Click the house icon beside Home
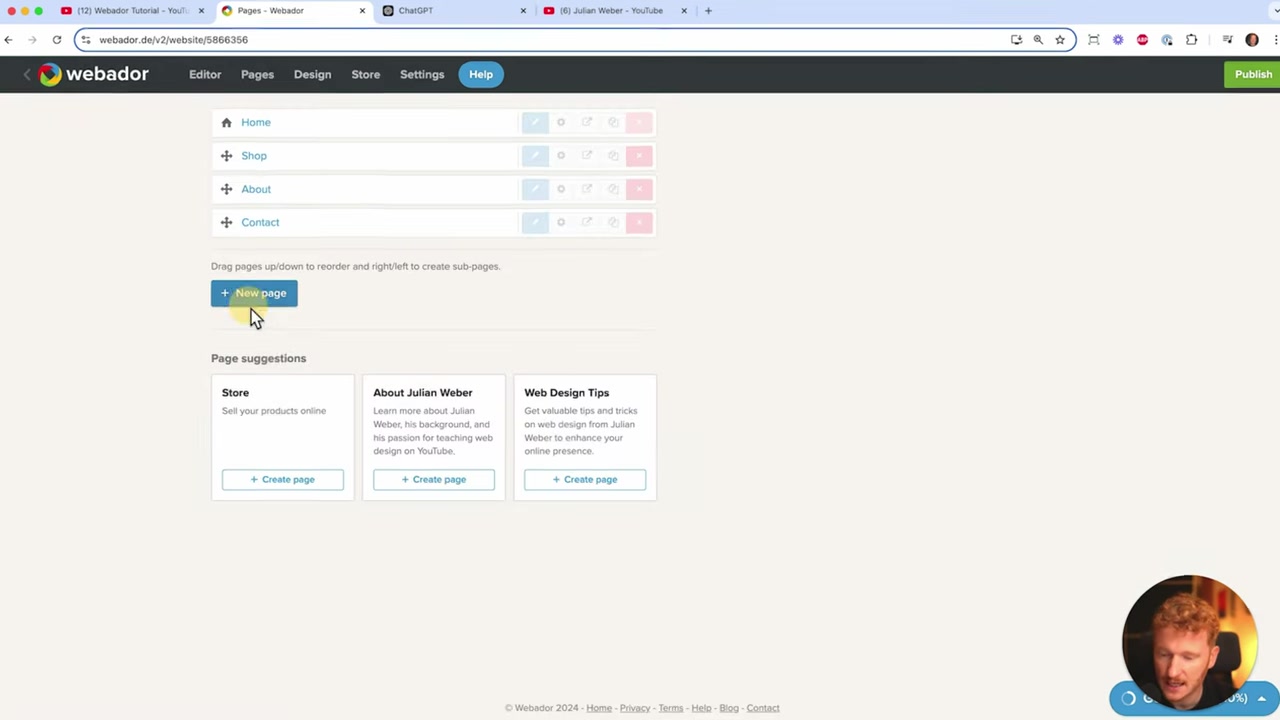1280x720 pixels. click(x=226, y=122)
